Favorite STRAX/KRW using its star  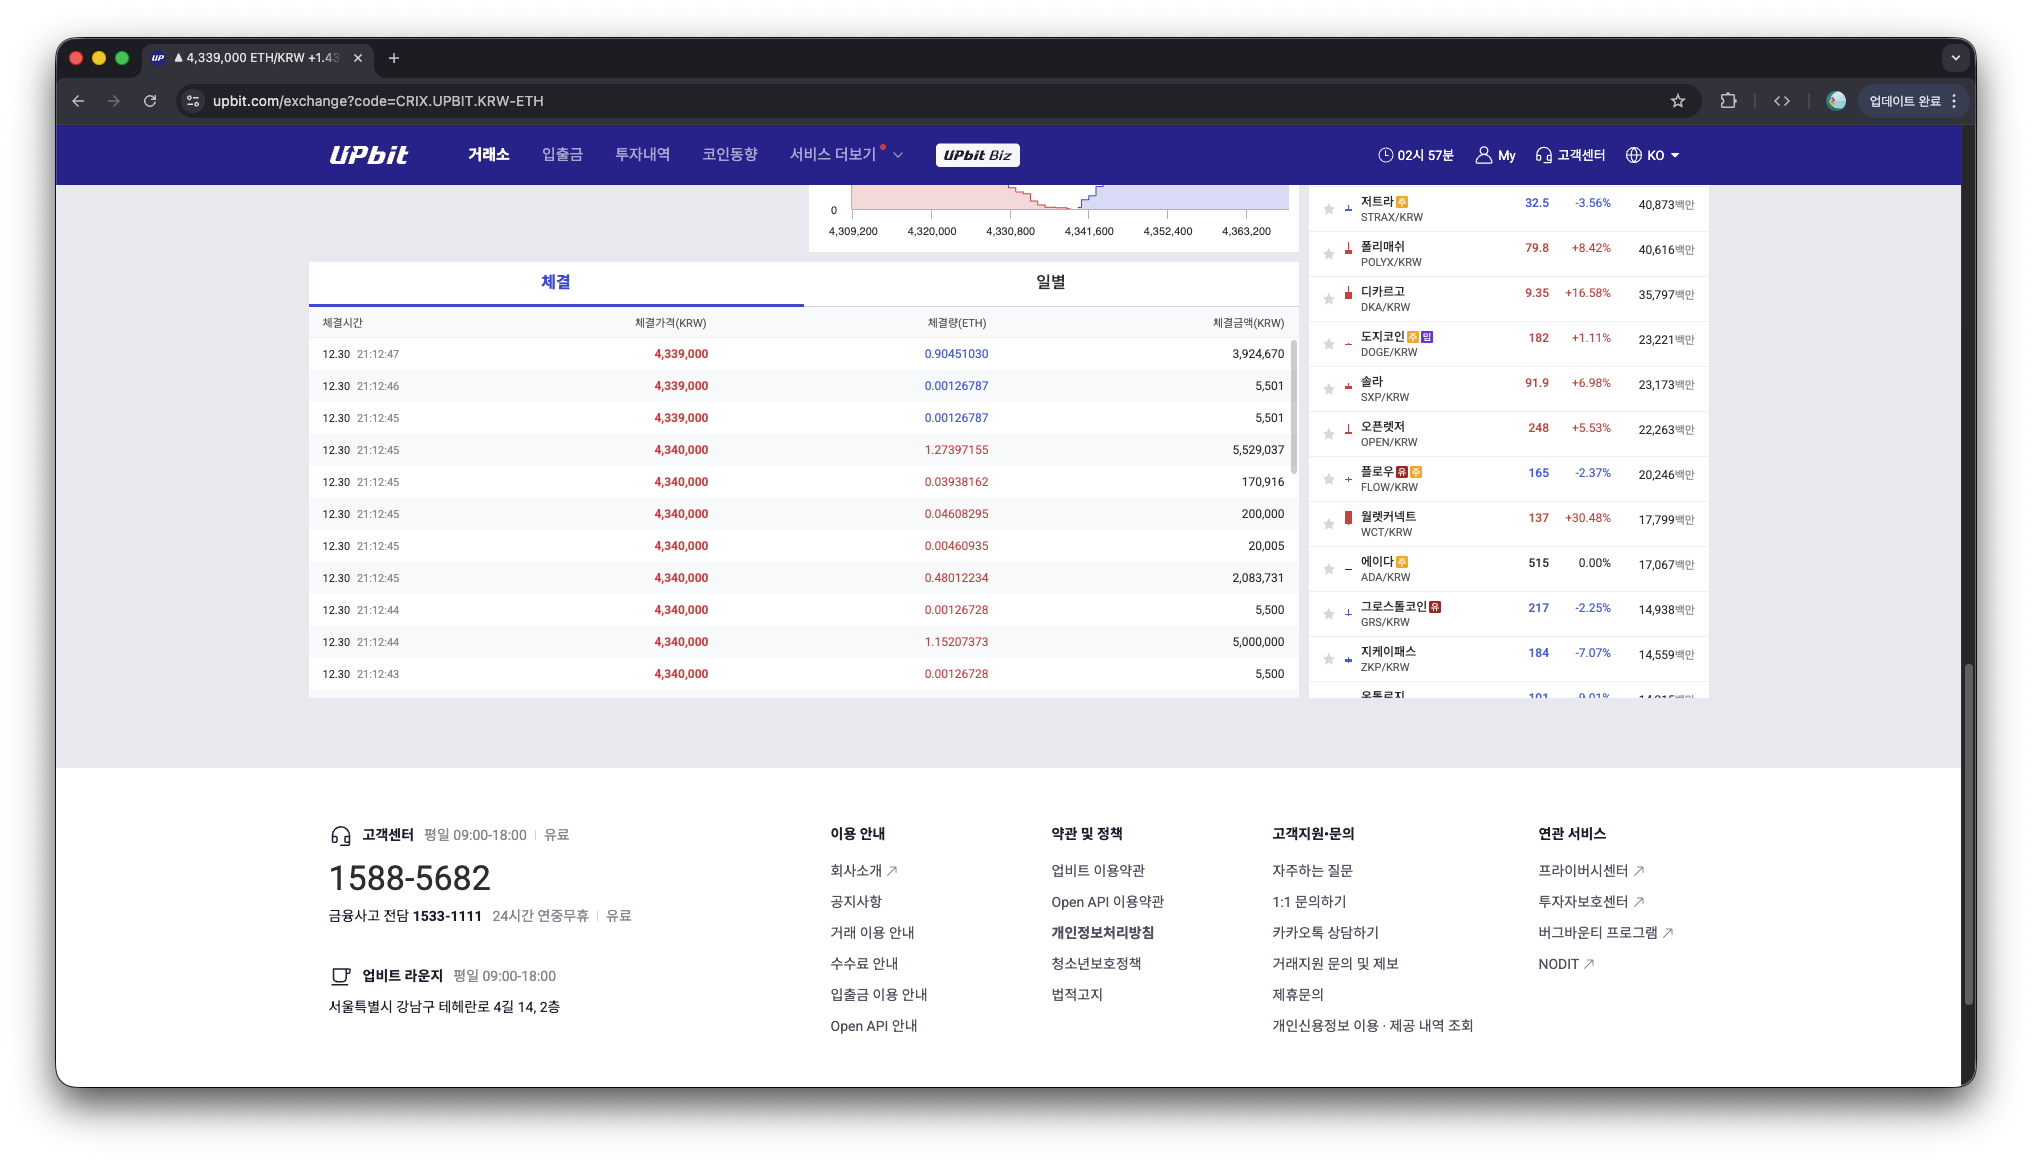1329,208
